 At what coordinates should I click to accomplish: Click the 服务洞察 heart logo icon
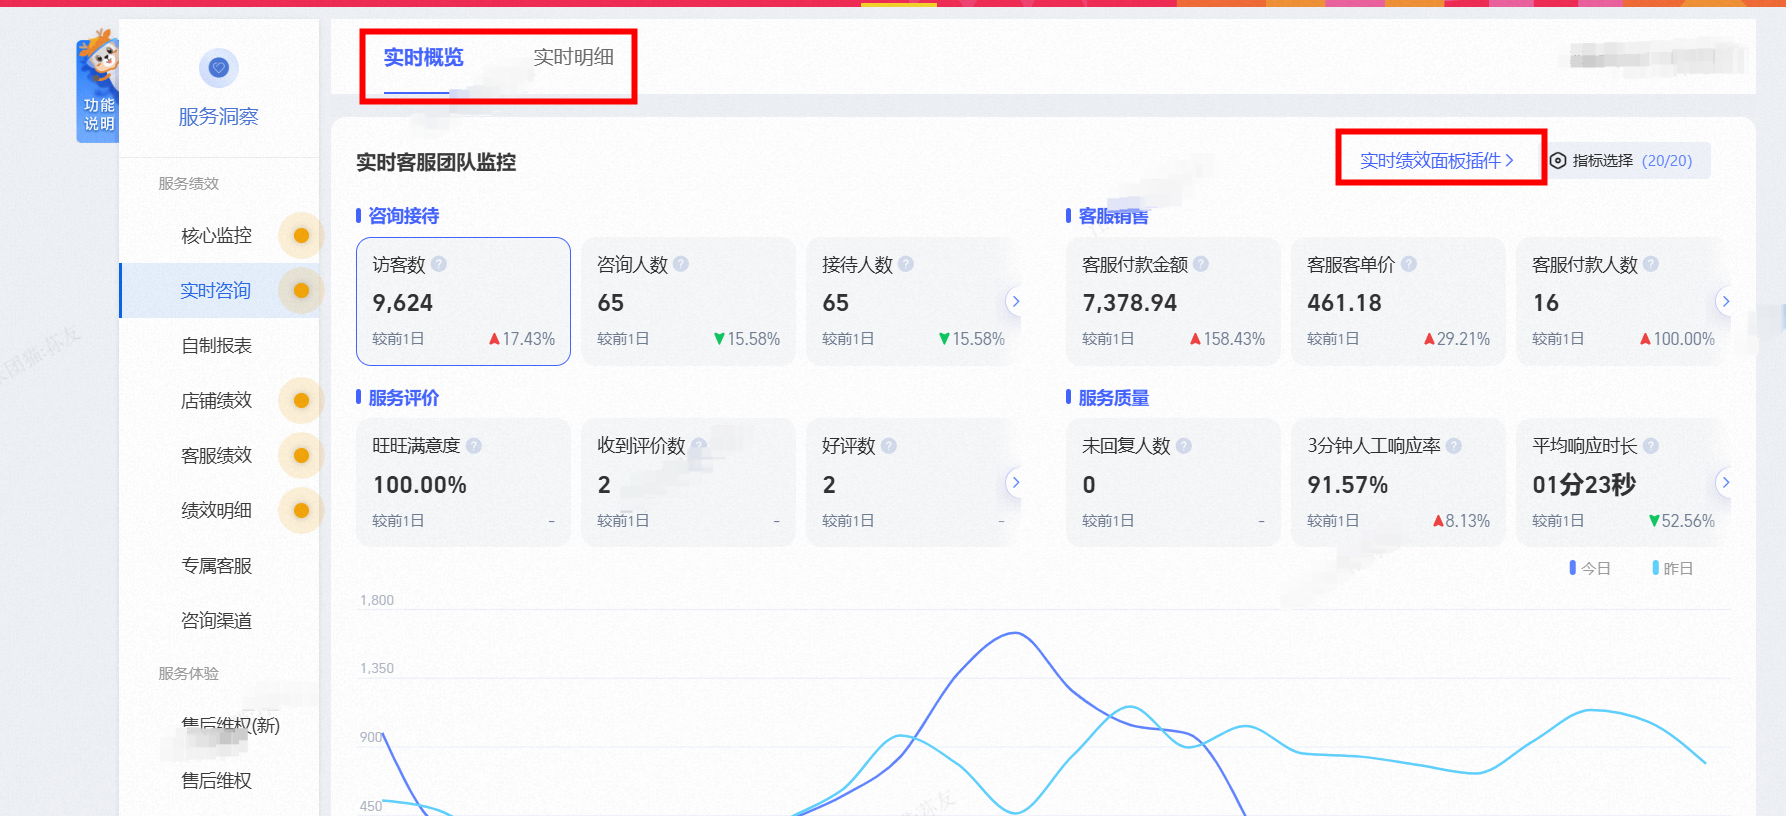pos(219,68)
